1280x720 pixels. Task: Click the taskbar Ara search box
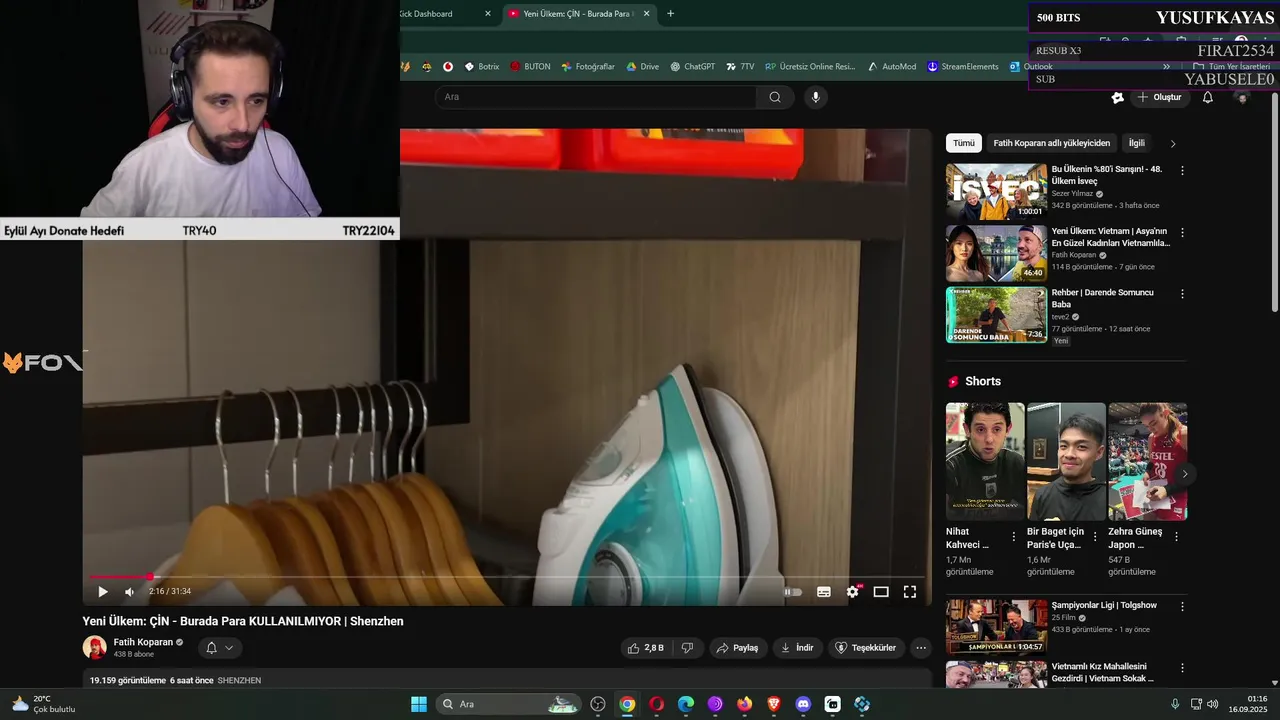pos(510,704)
